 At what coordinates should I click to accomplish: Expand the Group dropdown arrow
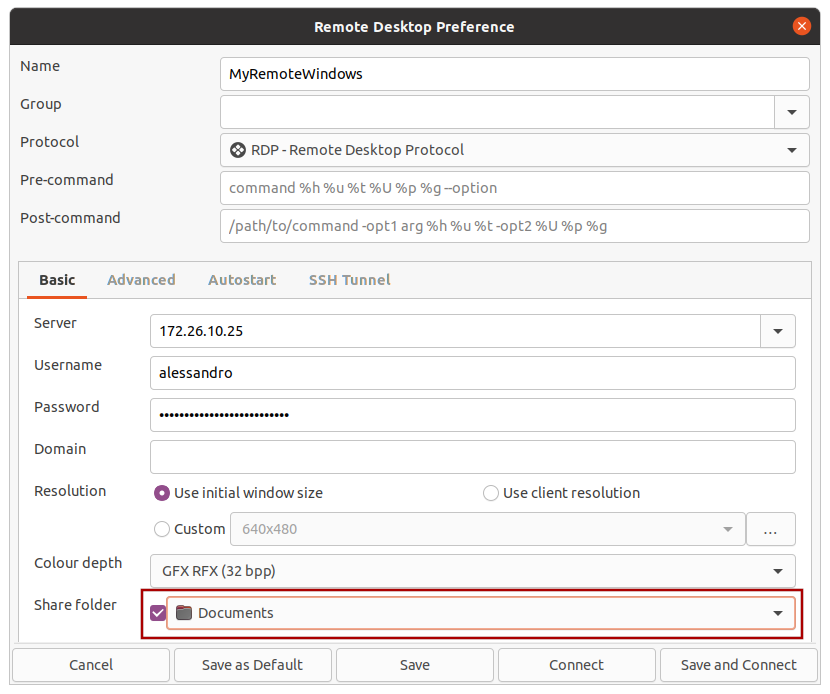pos(791,112)
